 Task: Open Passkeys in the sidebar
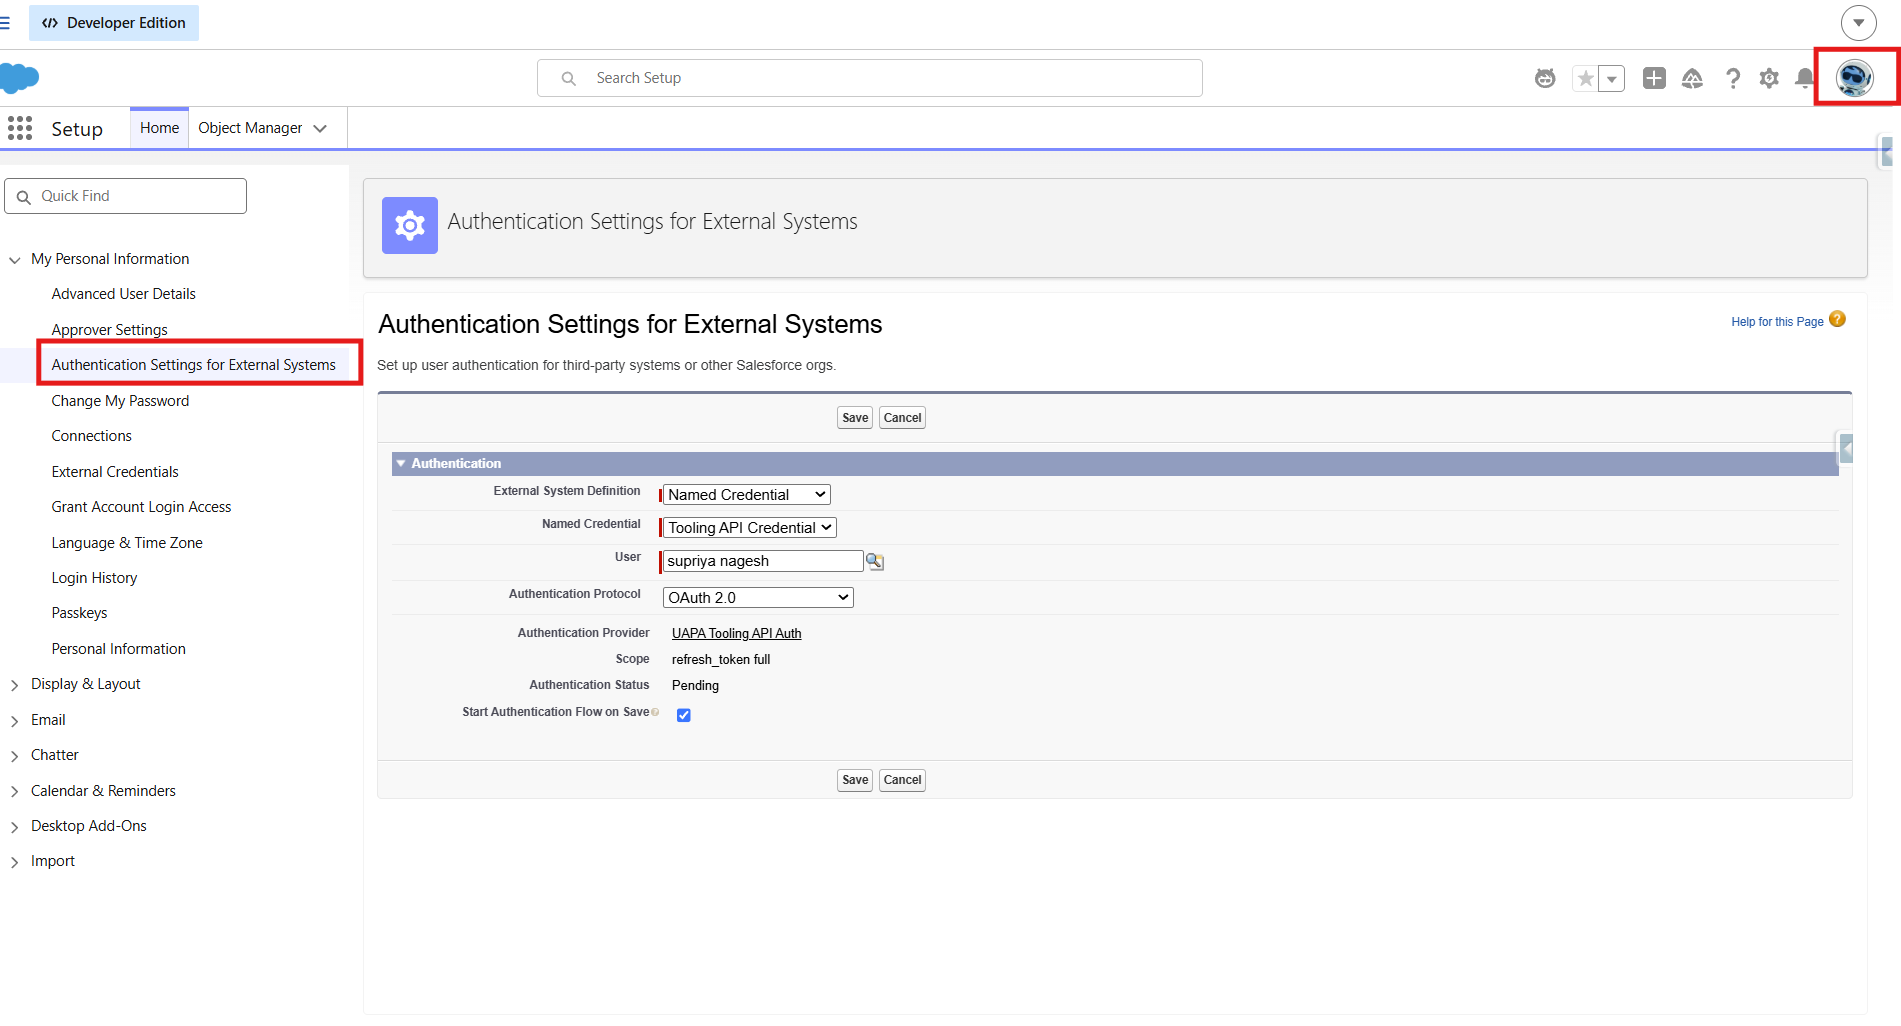tap(79, 613)
